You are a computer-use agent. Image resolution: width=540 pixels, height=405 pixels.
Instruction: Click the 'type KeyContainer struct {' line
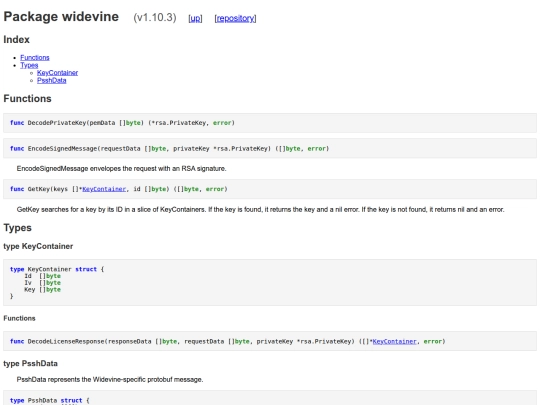tap(57, 269)
